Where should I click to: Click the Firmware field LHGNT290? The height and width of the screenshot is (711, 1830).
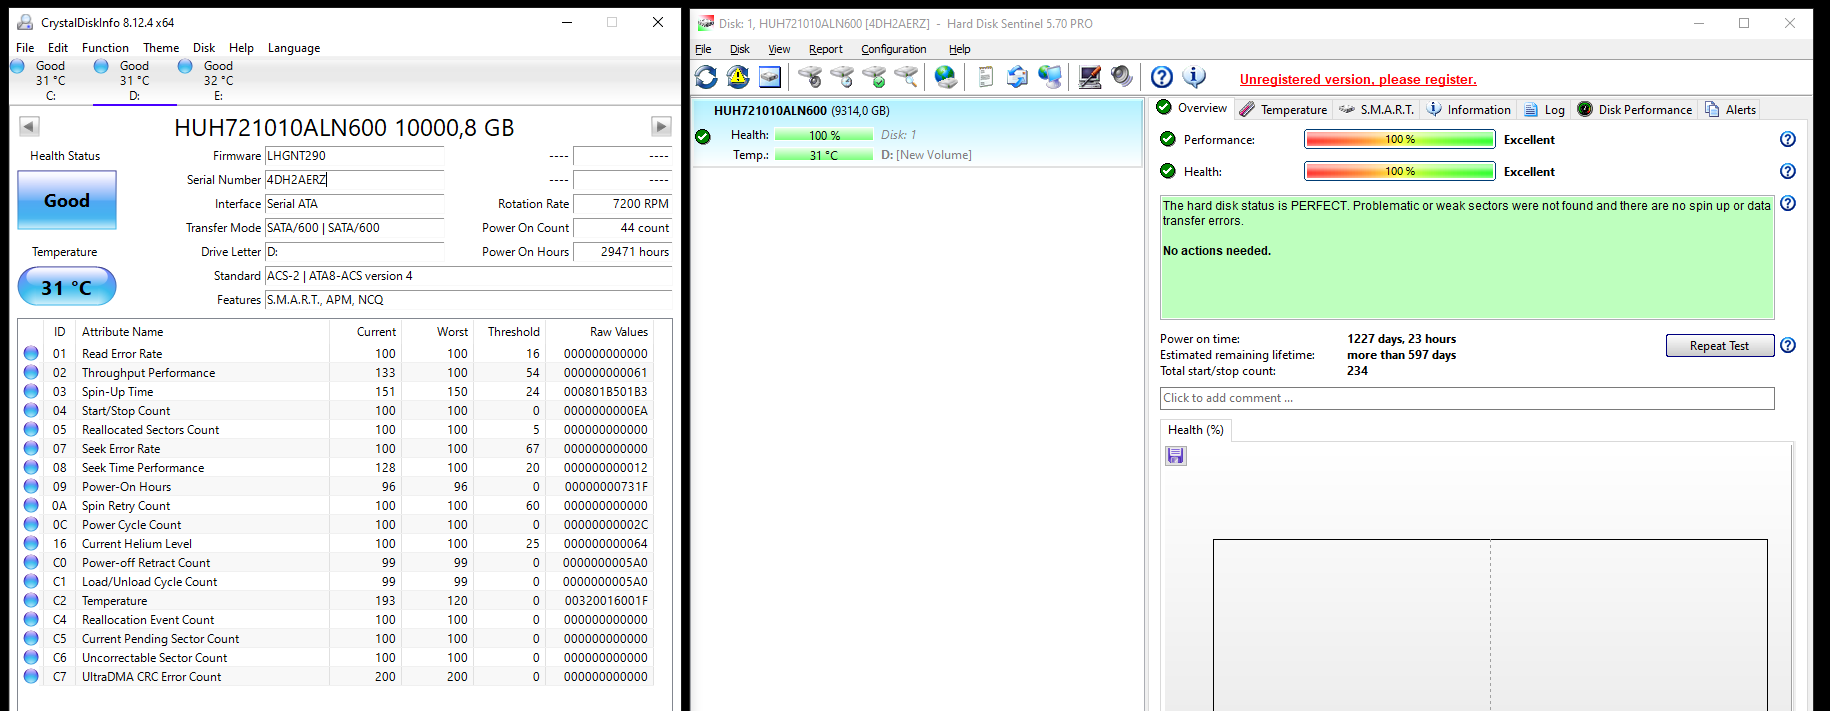click(x=354, y=156)
